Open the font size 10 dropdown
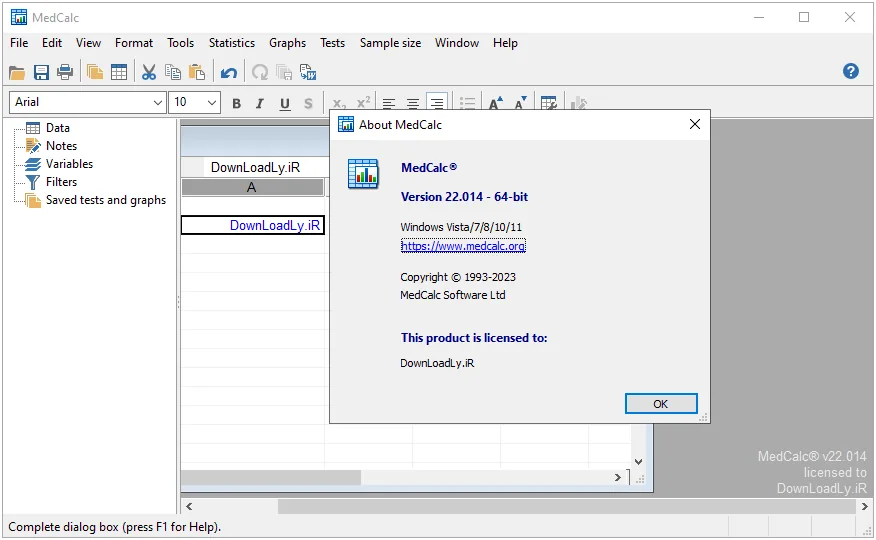Image resolution: width=876 pixels, height=540 pixels. click(x=212, y=102)
